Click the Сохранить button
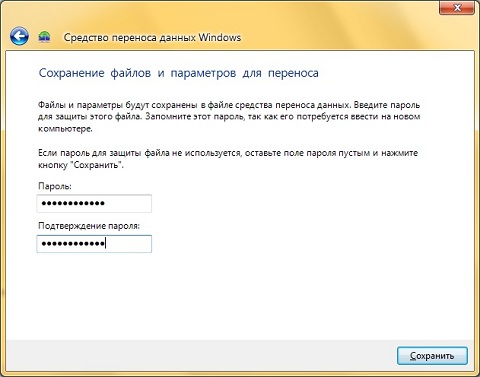Viewport: 480px width, 377px height. point(432,356)
